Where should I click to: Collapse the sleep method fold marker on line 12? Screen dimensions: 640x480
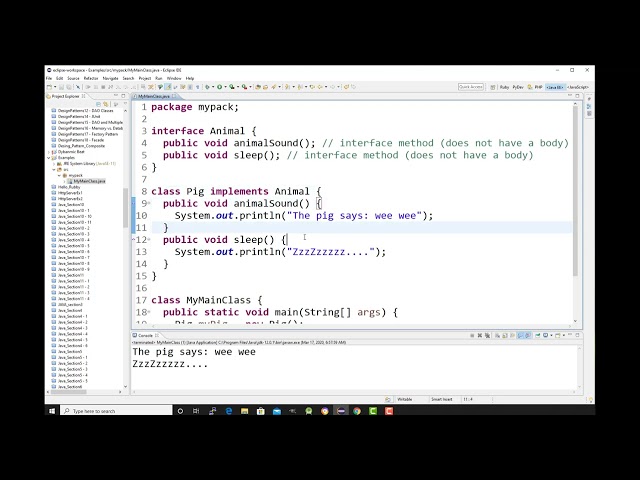[149, 240]
